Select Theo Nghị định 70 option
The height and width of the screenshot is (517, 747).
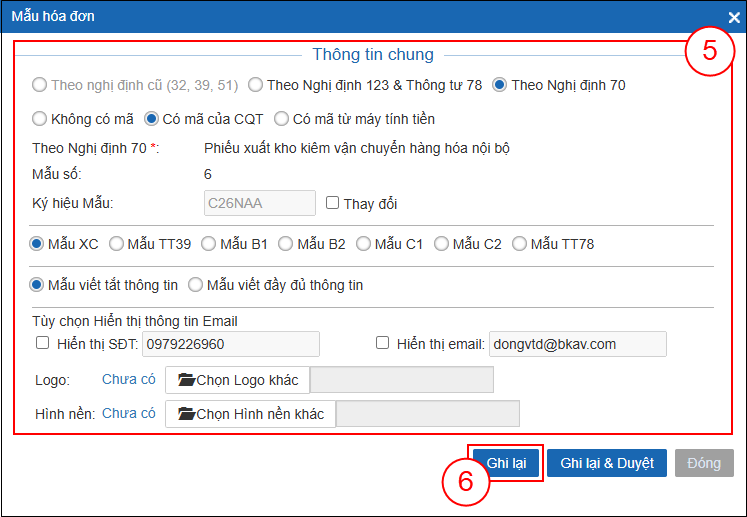(500, 85)
